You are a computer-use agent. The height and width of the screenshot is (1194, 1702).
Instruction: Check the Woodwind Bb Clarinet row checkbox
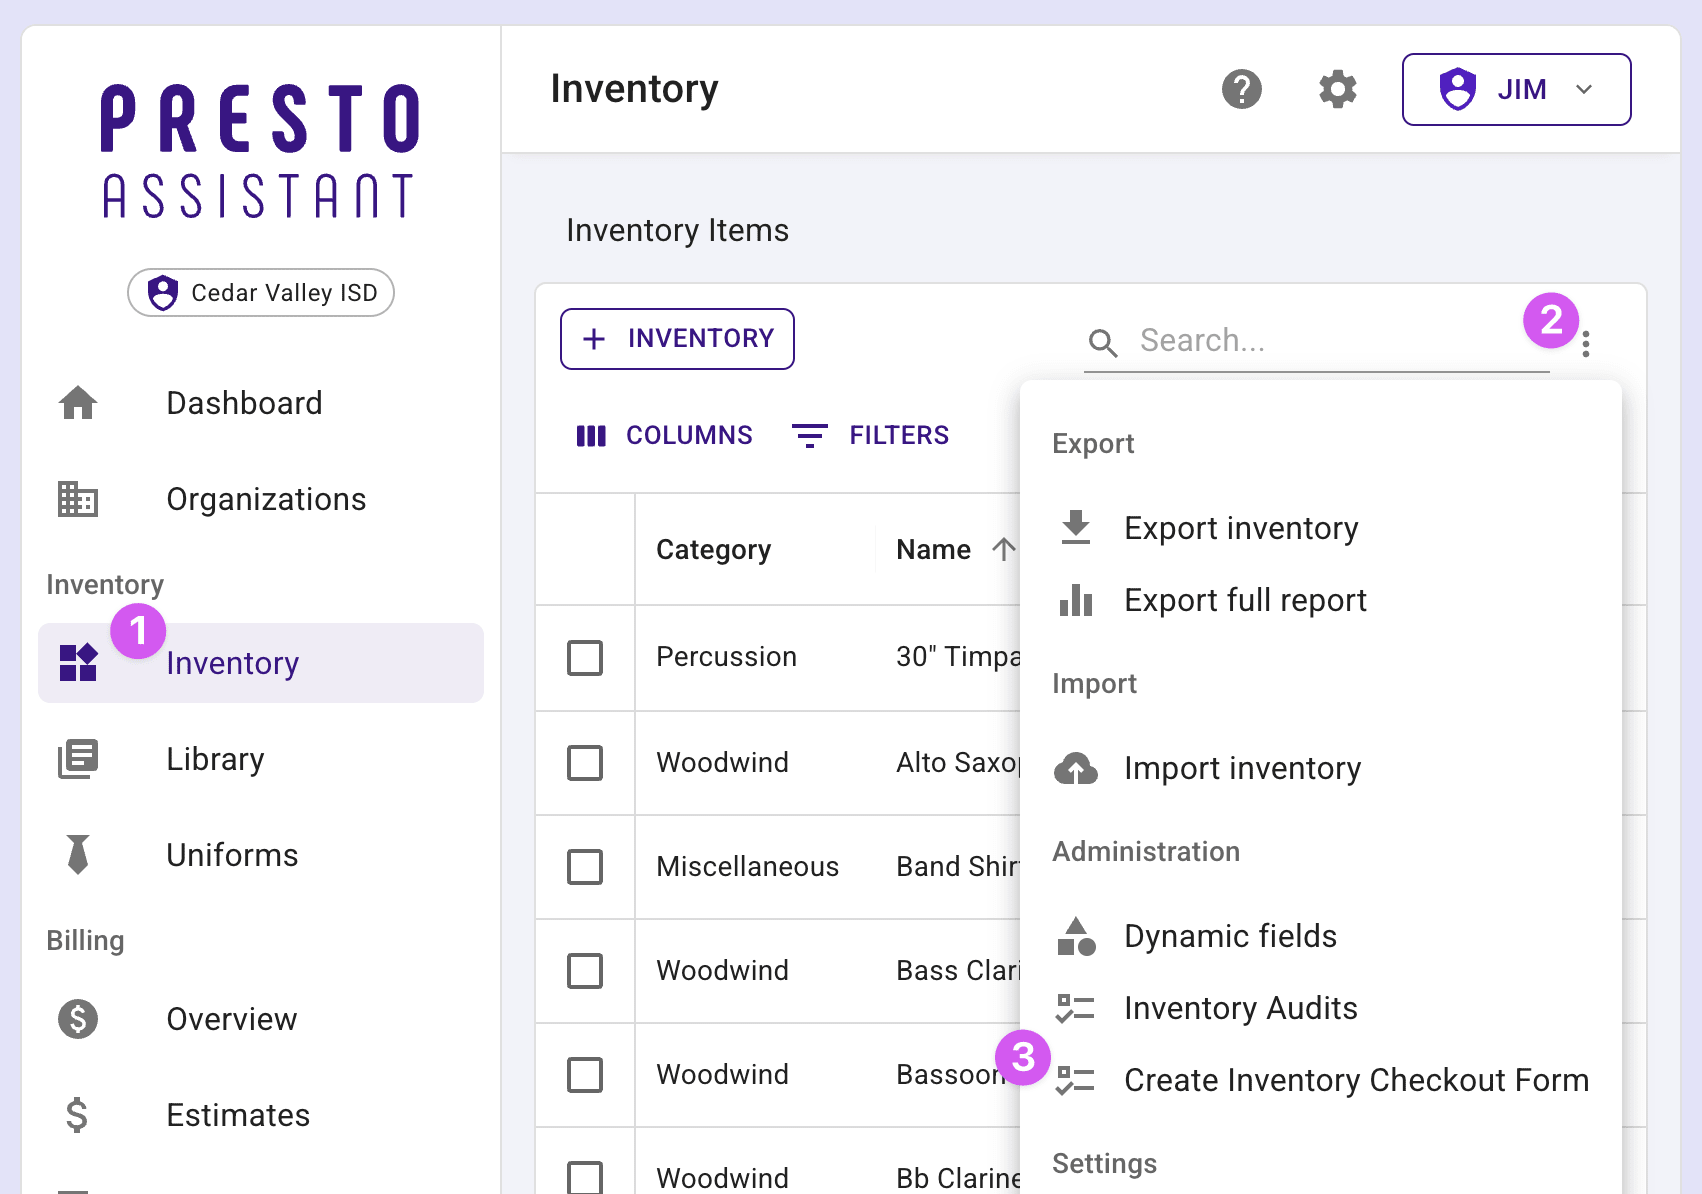click(x=585, y=1177)
